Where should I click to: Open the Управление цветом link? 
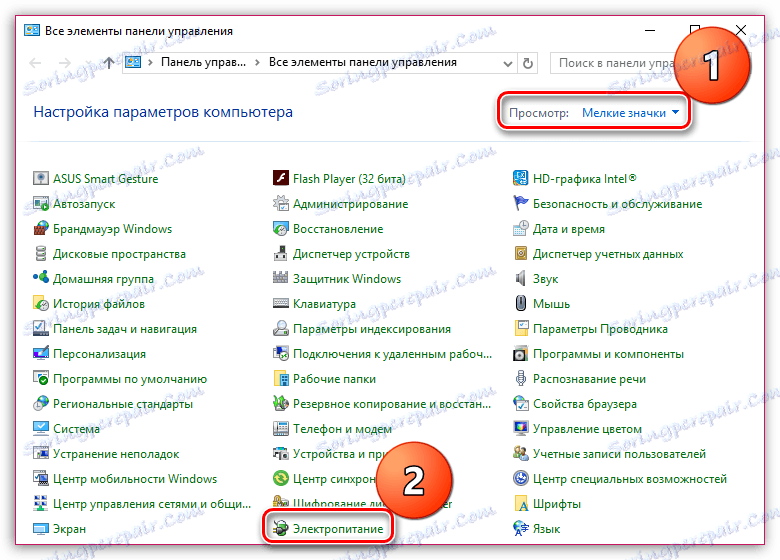point(587,429)
